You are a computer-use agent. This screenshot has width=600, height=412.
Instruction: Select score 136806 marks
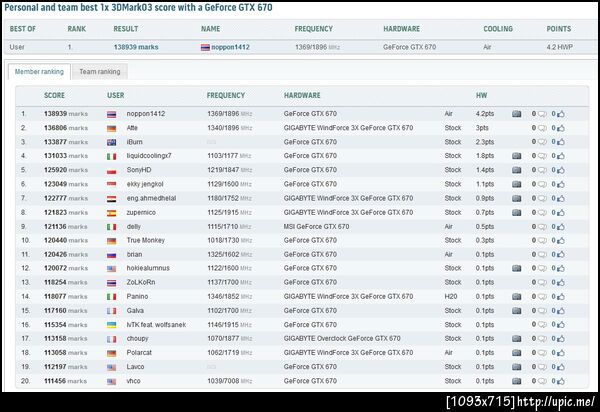coord(66,128)
